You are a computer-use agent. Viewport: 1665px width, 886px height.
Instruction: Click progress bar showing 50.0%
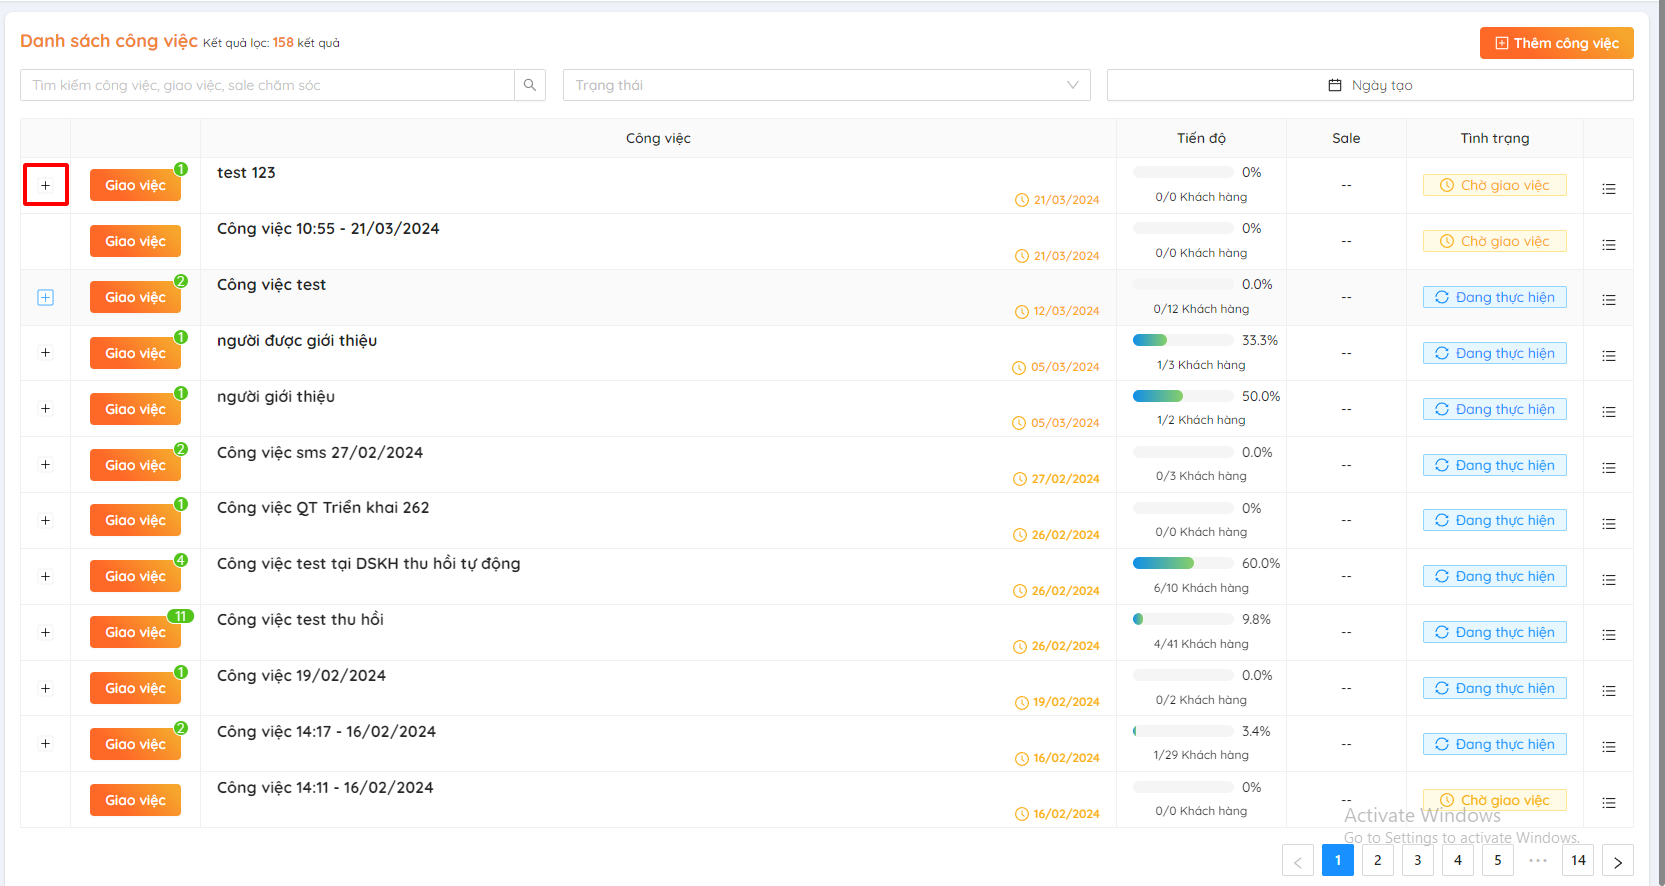1183,396
